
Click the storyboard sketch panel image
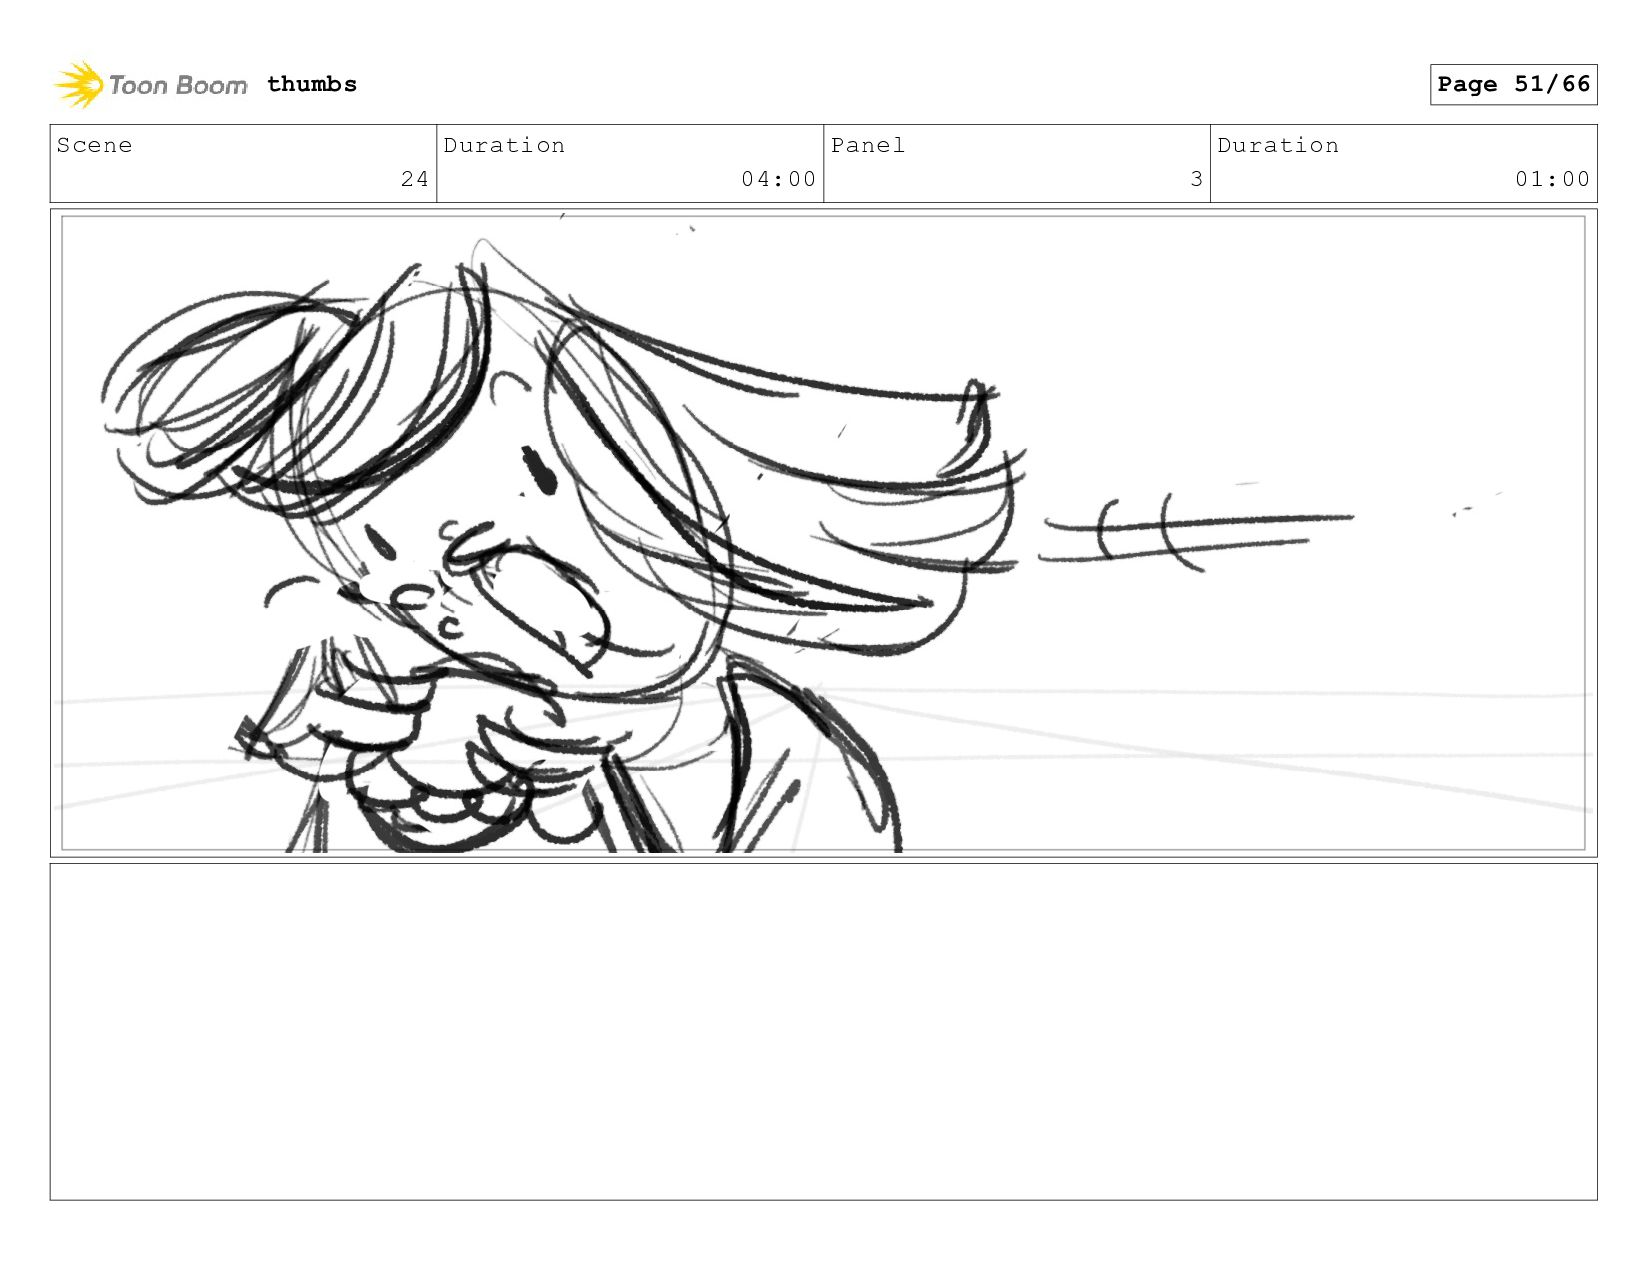(824, 533)
